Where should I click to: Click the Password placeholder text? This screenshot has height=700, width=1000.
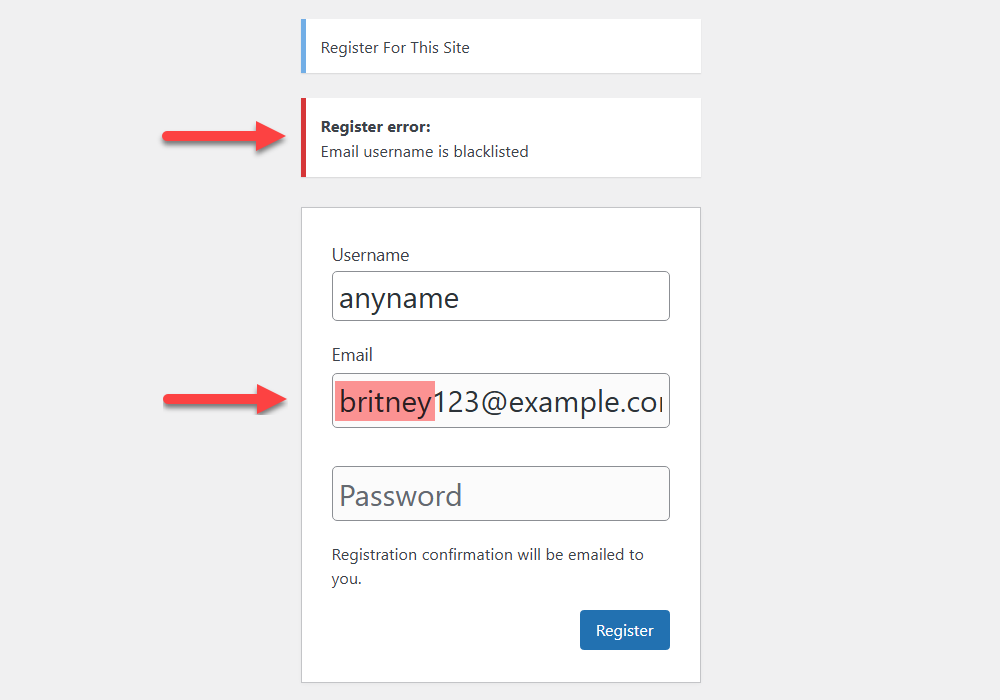pos(400,494)
